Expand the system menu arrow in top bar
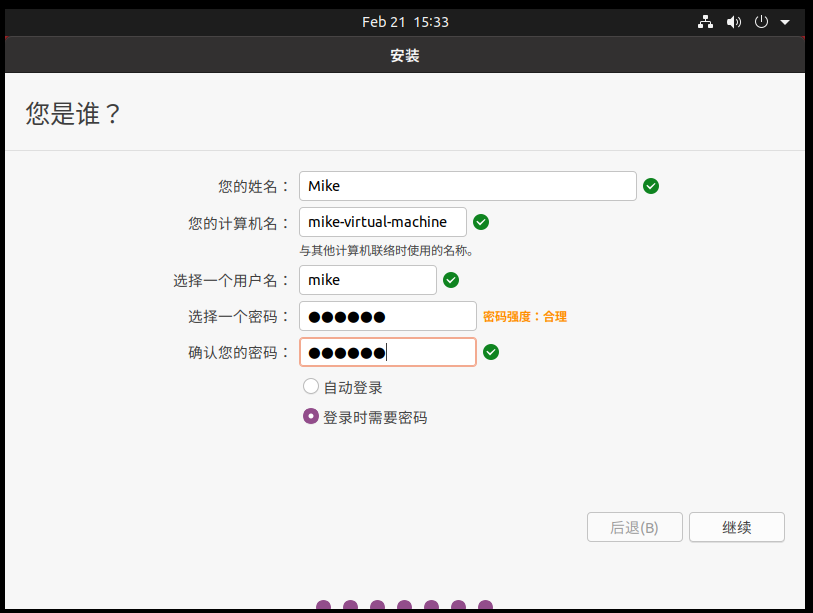 click(x=785, y=22)
